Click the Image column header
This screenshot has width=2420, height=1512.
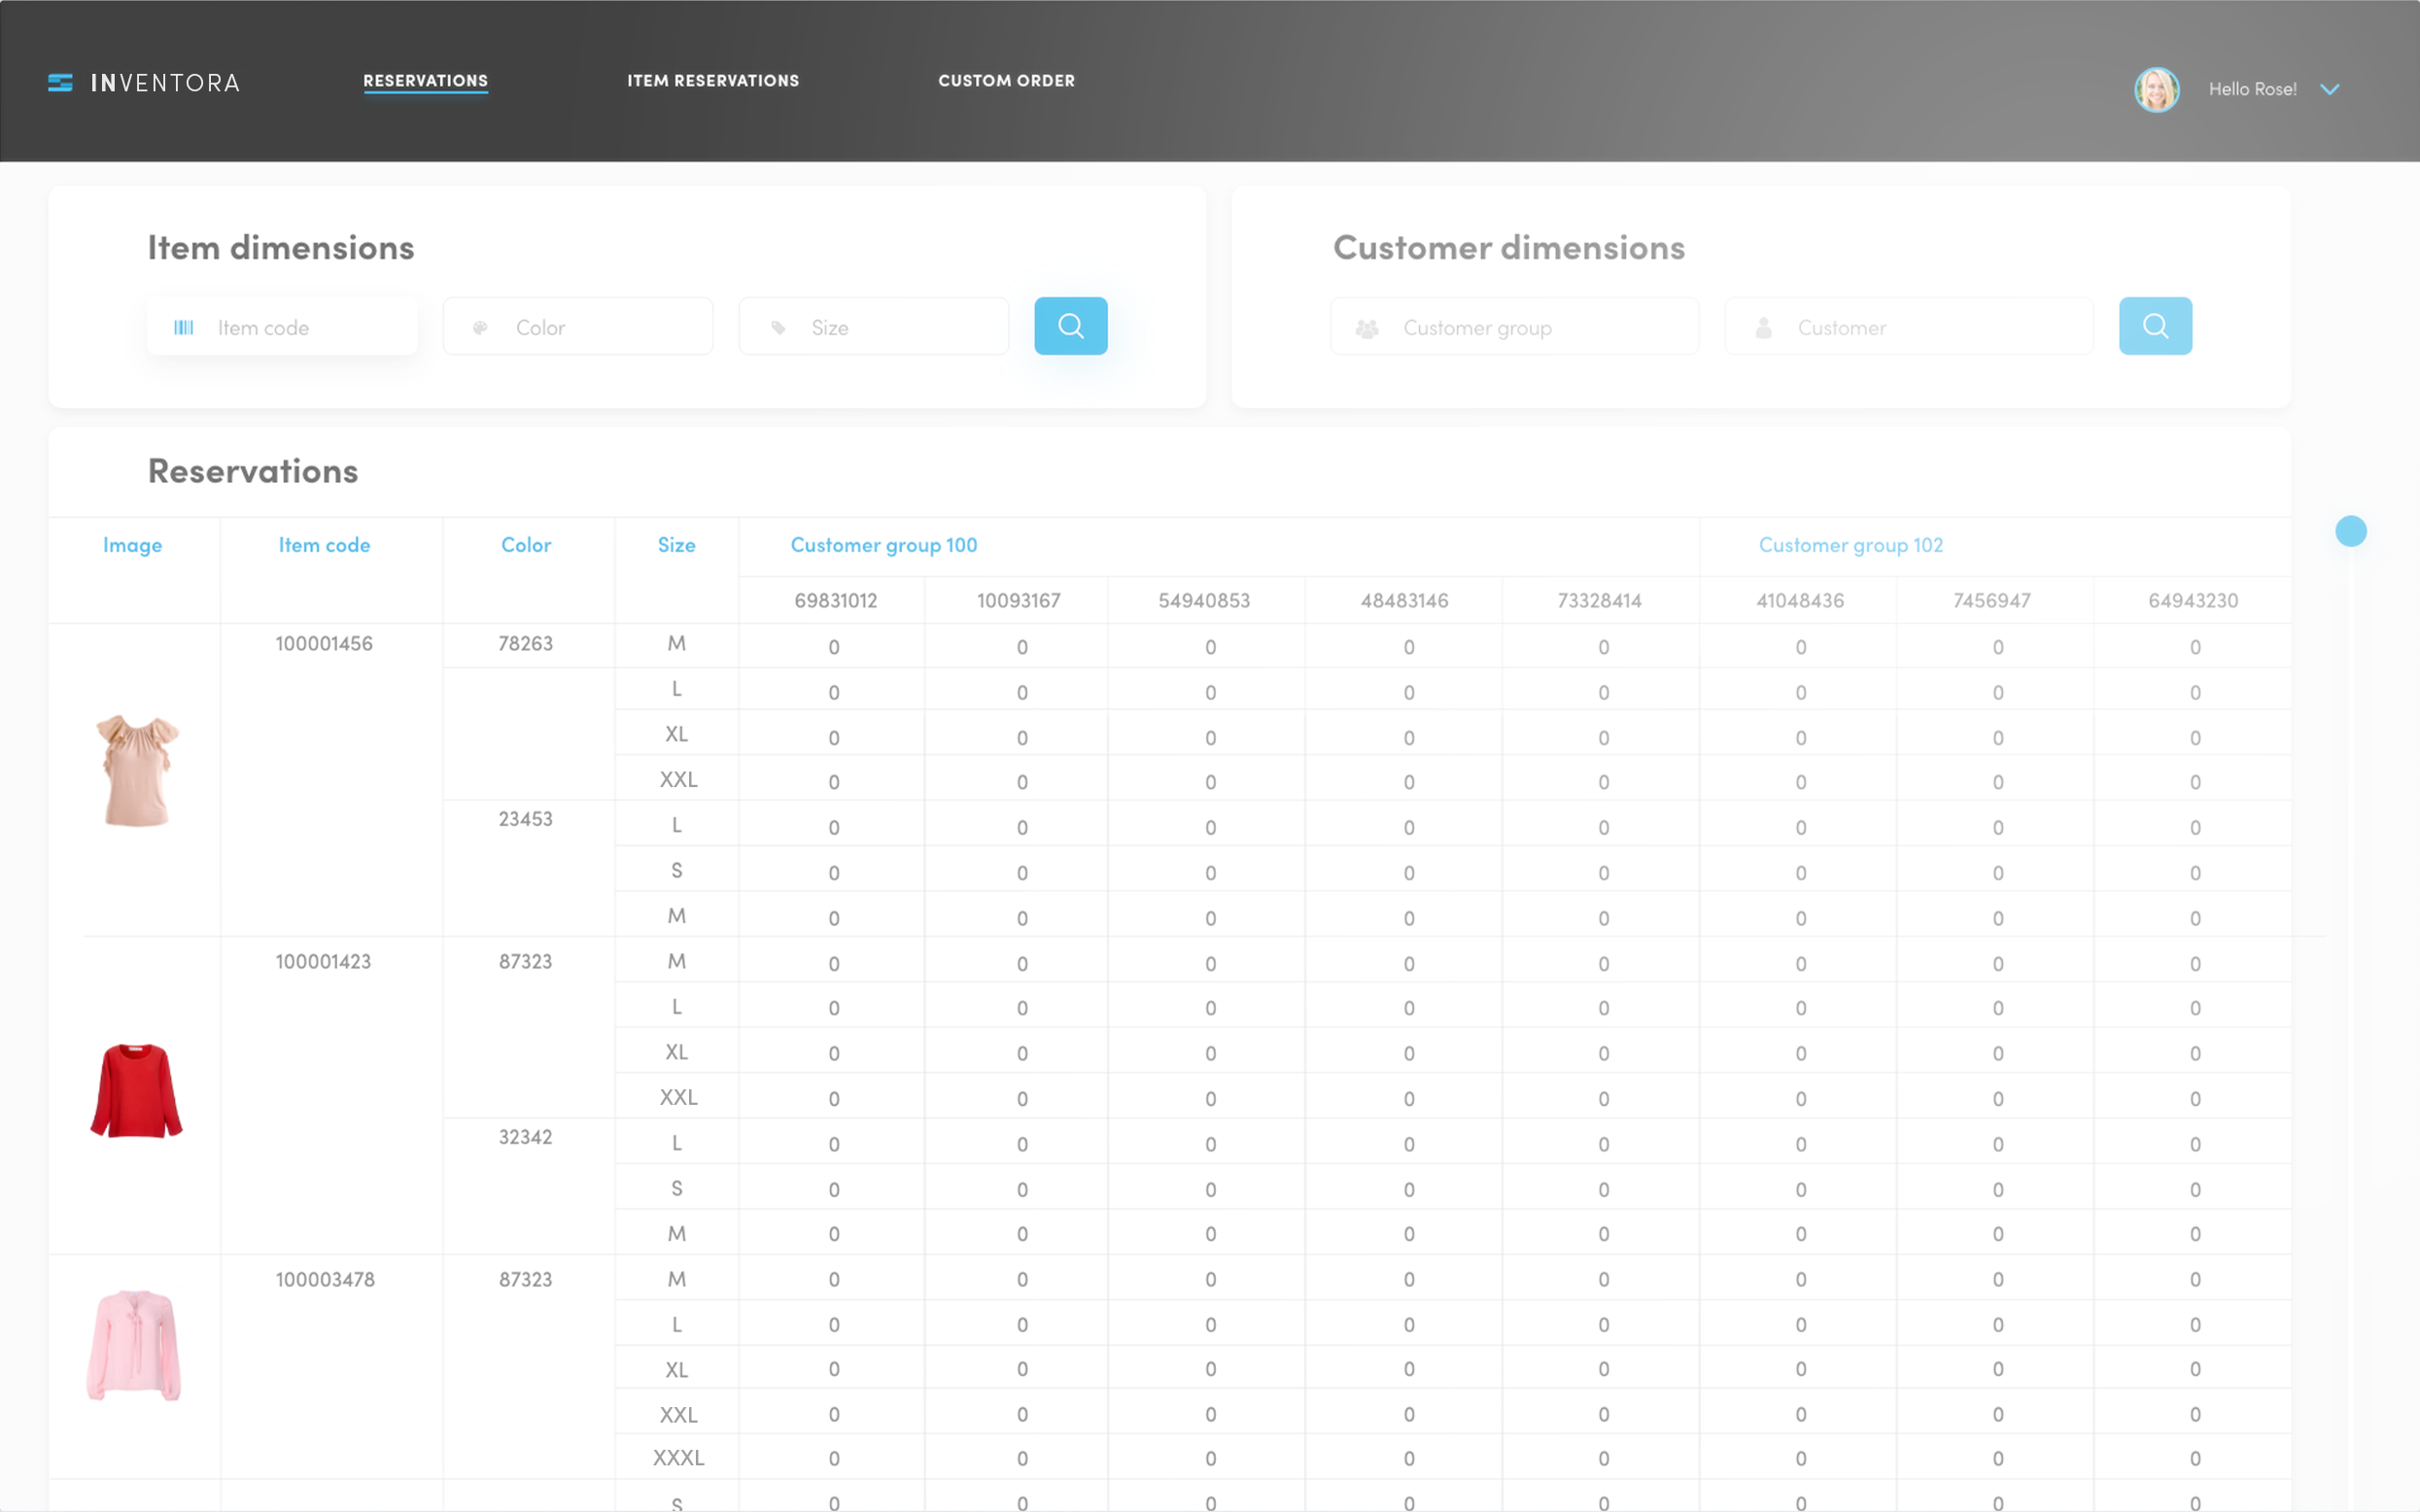[x=132, y=545]
